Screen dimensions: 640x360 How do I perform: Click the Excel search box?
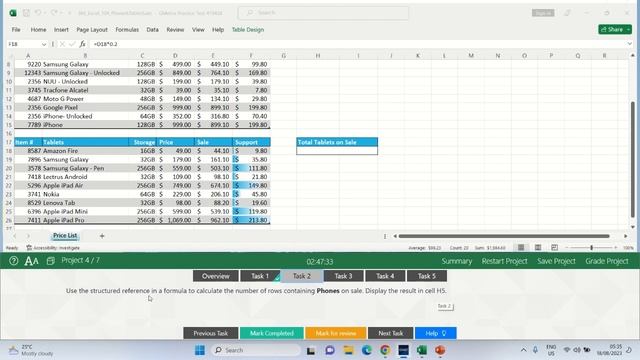coord(323,13)
